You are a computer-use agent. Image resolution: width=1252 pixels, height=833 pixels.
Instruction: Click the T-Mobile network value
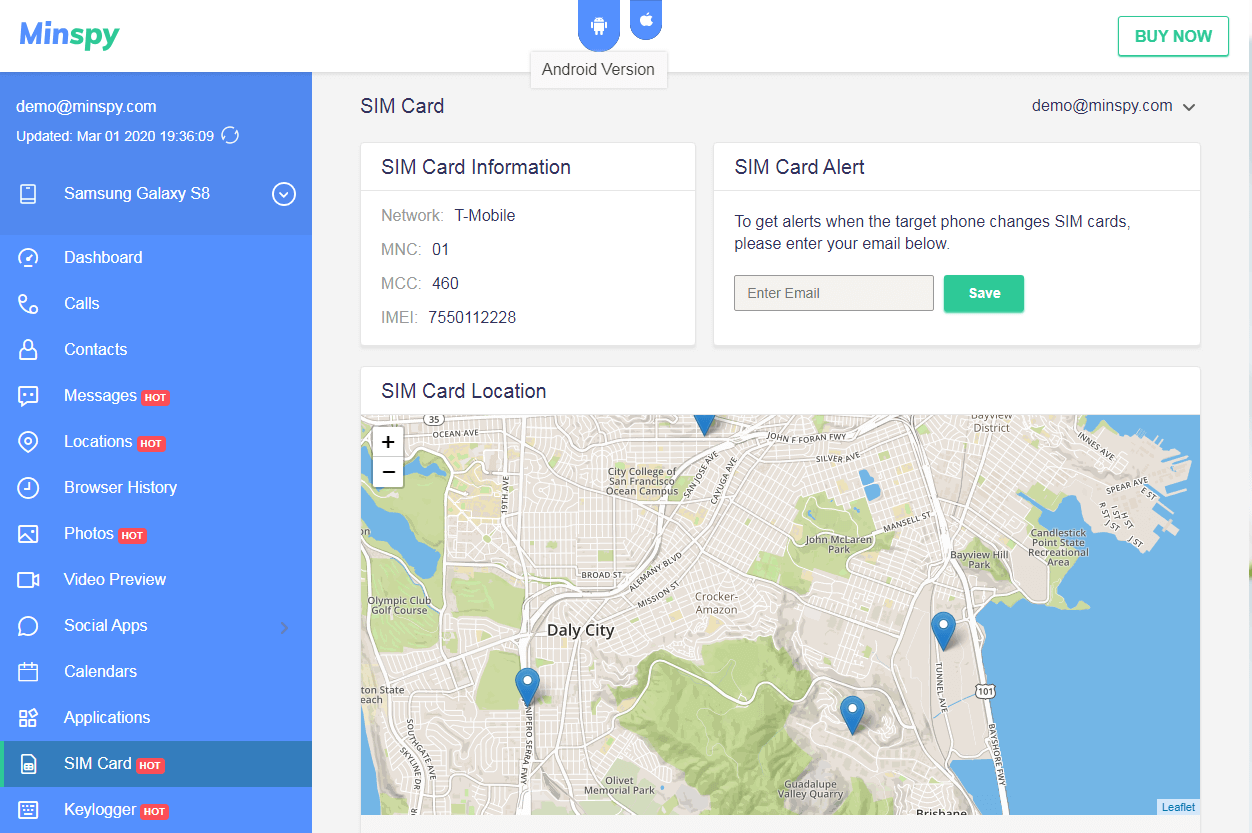tap(485, 215)
